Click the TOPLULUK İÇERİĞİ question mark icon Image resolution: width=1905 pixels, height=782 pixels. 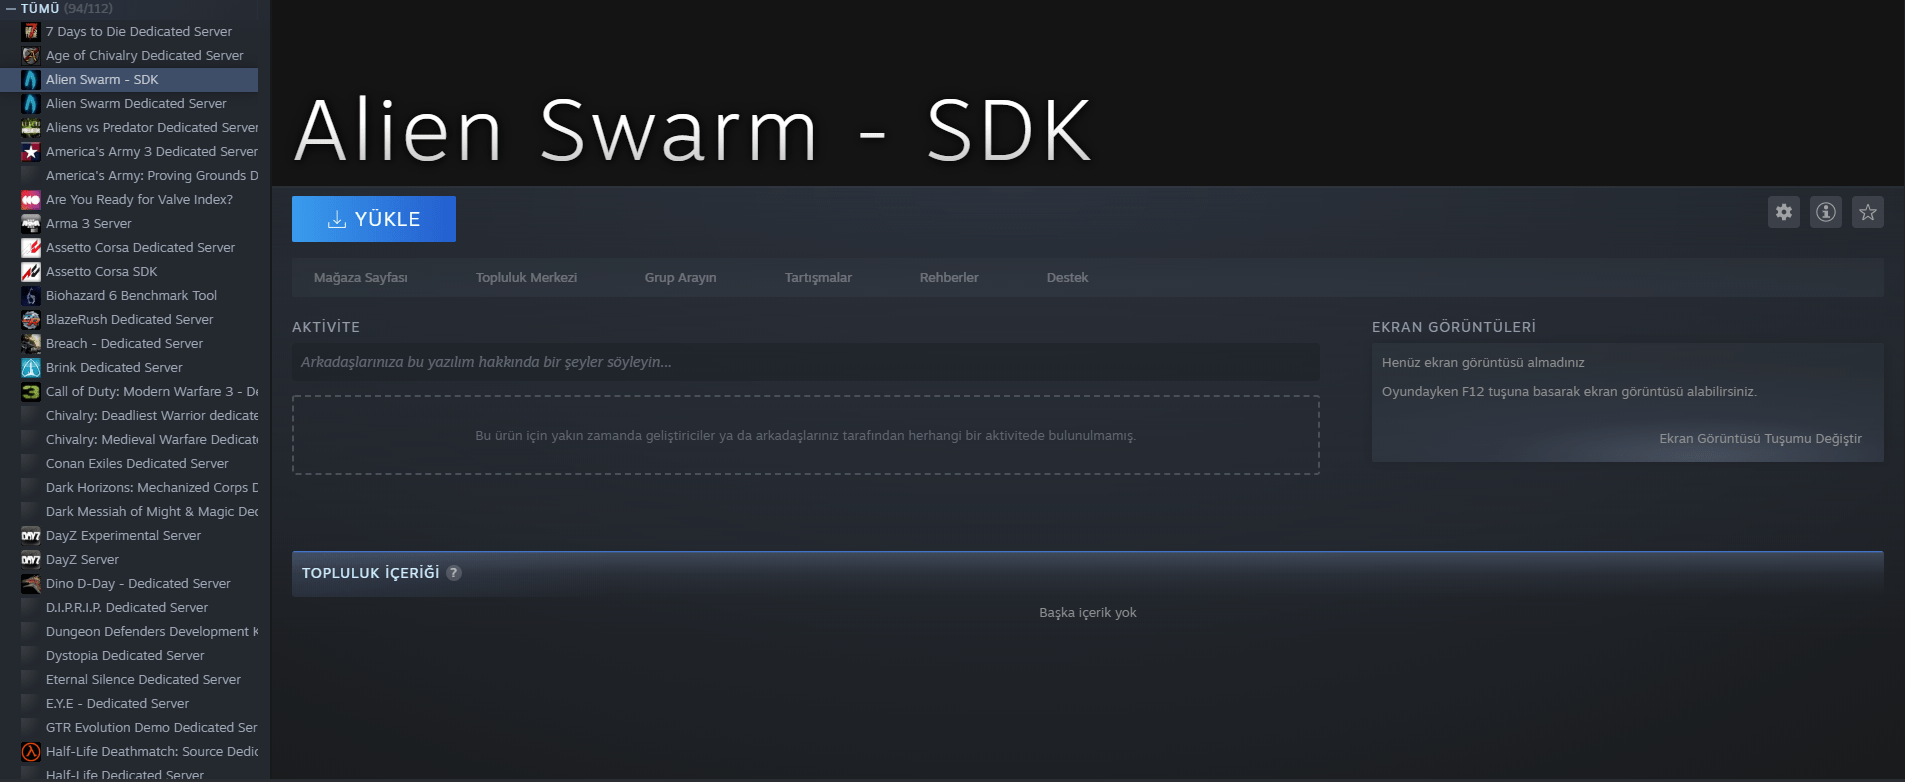click(454, 573)
